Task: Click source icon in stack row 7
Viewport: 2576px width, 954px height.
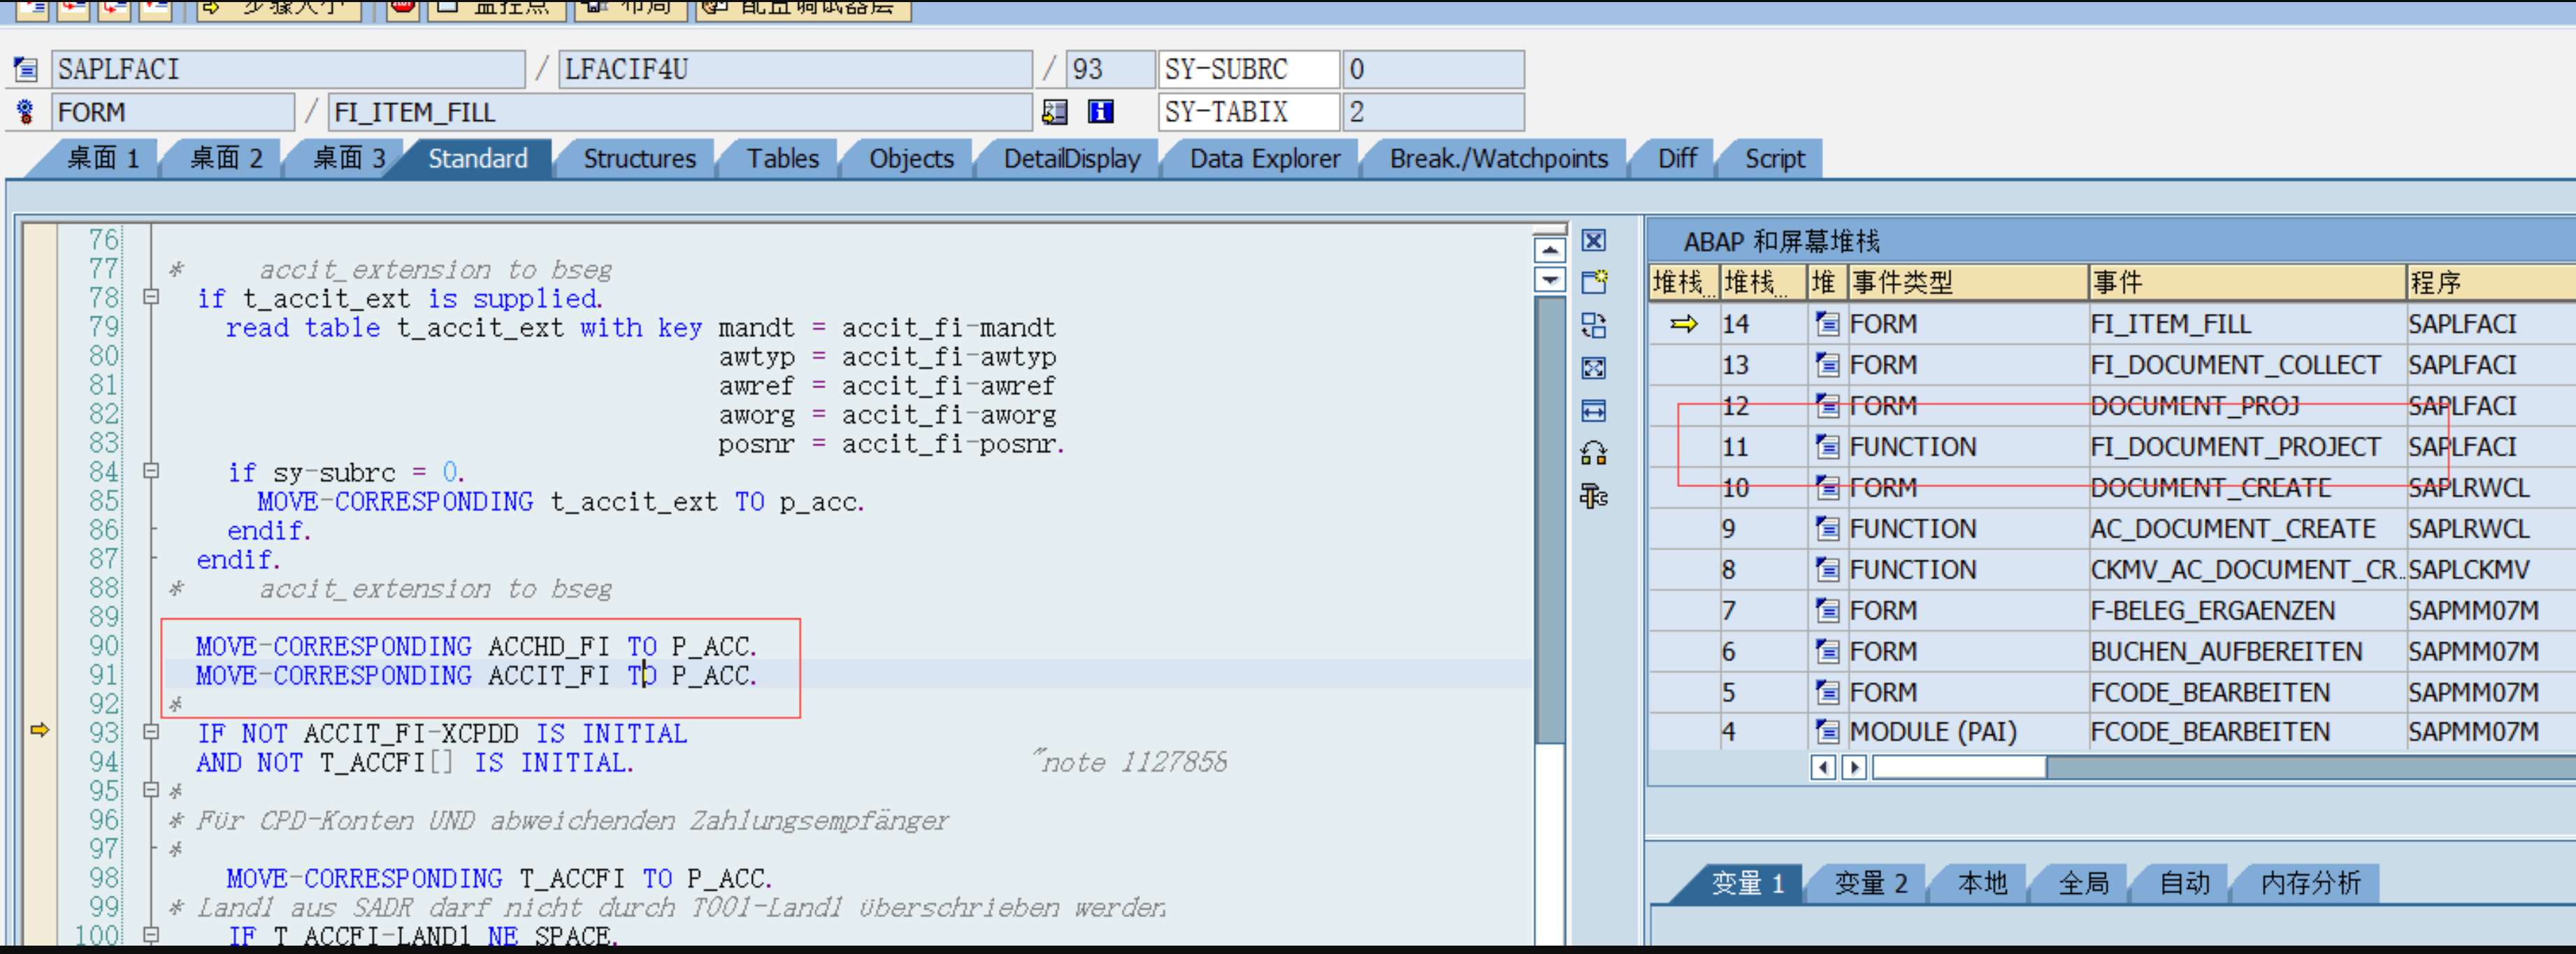Action: coord(1827,611)
